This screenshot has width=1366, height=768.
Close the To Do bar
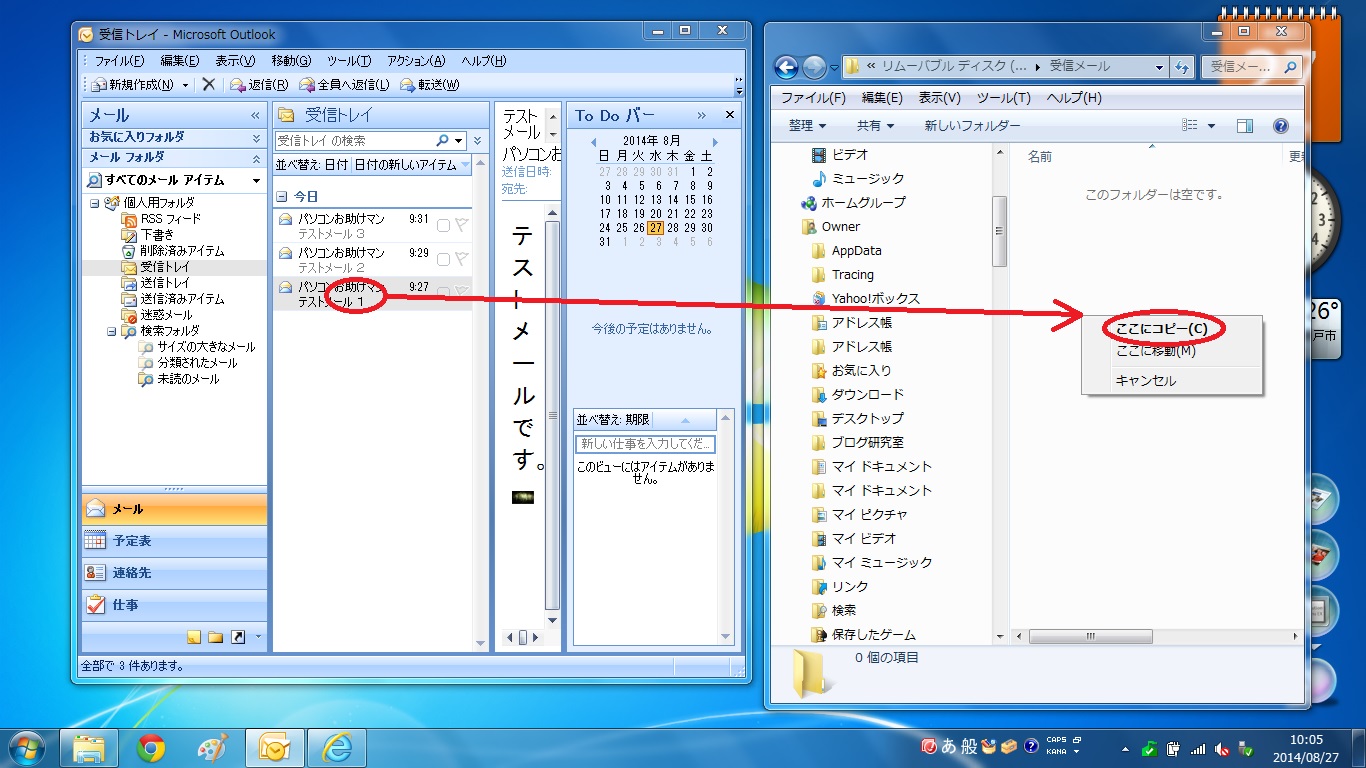[729, 116]
